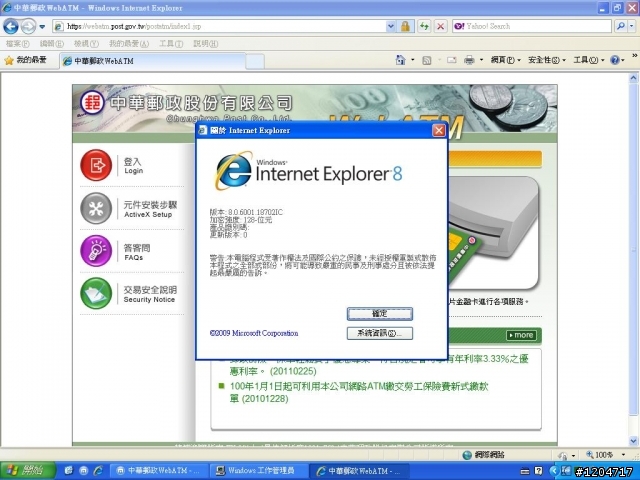The height and width of the screenshot is (480, 640).
Task: Open the 編輯(E) menu
Action: coord(51,43)
